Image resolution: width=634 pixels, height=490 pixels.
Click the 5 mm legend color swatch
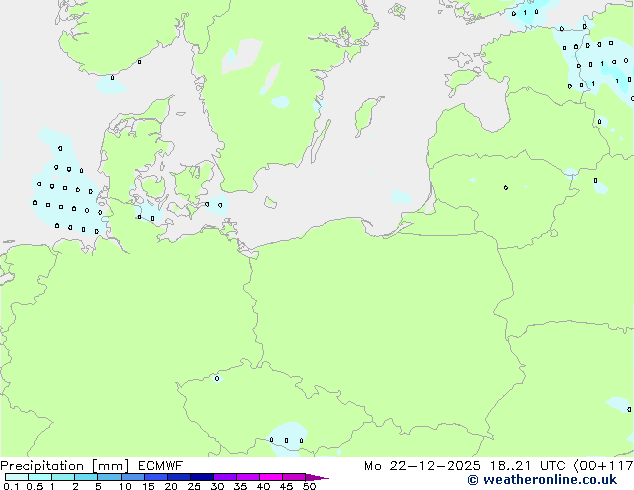(x=109, y=477)
